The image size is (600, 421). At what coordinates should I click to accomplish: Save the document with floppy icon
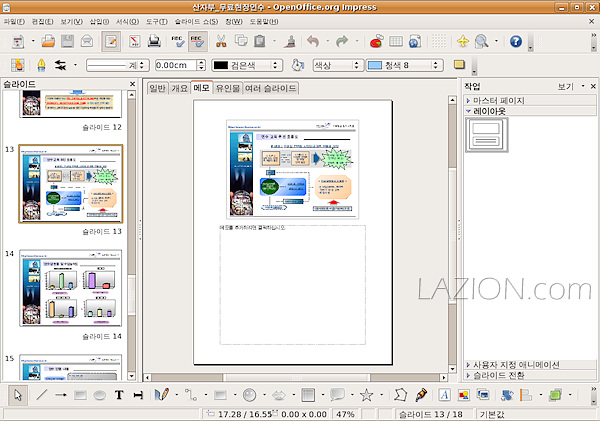coord(67,41)
